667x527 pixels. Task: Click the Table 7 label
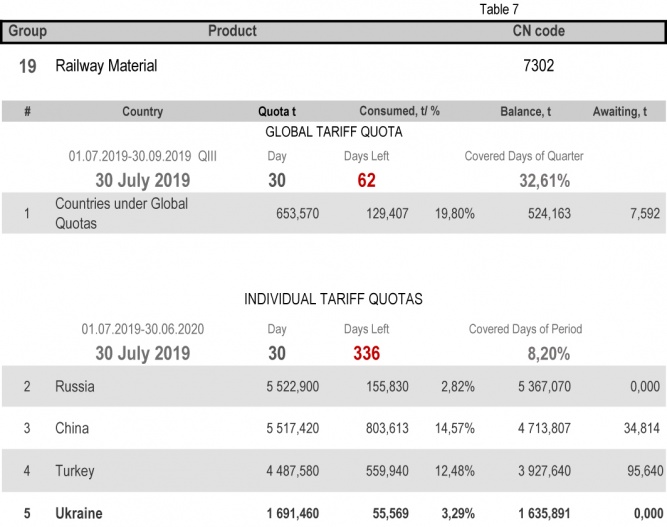pyautogui.click(x=500, y=9)
